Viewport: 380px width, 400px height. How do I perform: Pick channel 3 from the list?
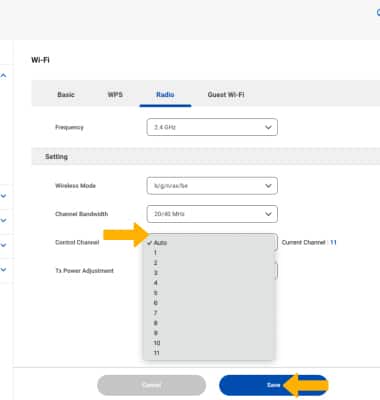(x=209, y=273)
